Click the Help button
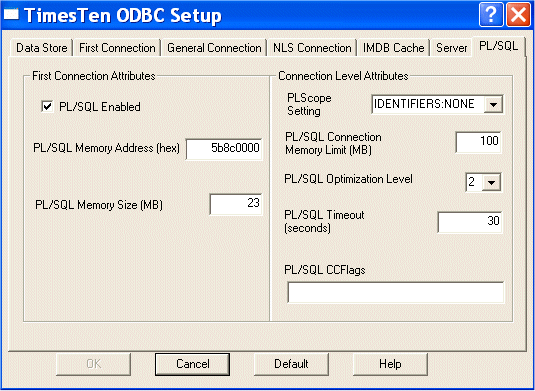 pyautogui.click(x=390, y=364)
